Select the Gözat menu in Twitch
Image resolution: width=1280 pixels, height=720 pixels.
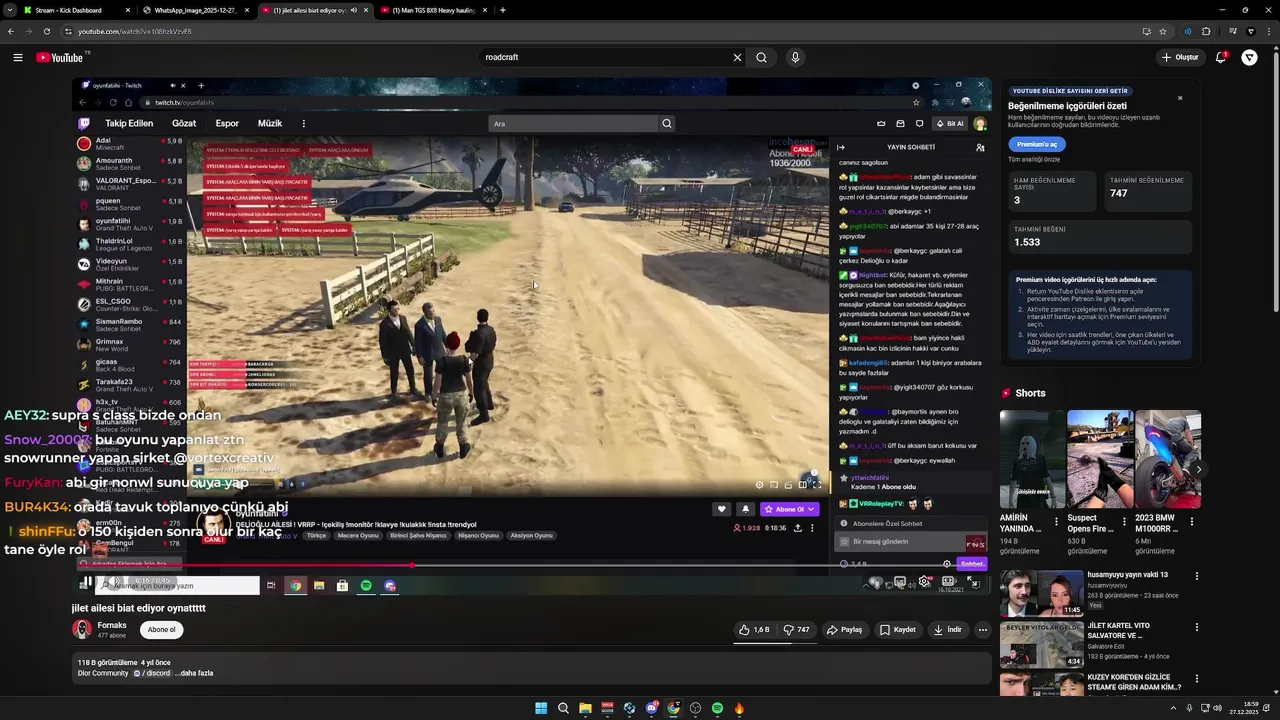point(184,124)
